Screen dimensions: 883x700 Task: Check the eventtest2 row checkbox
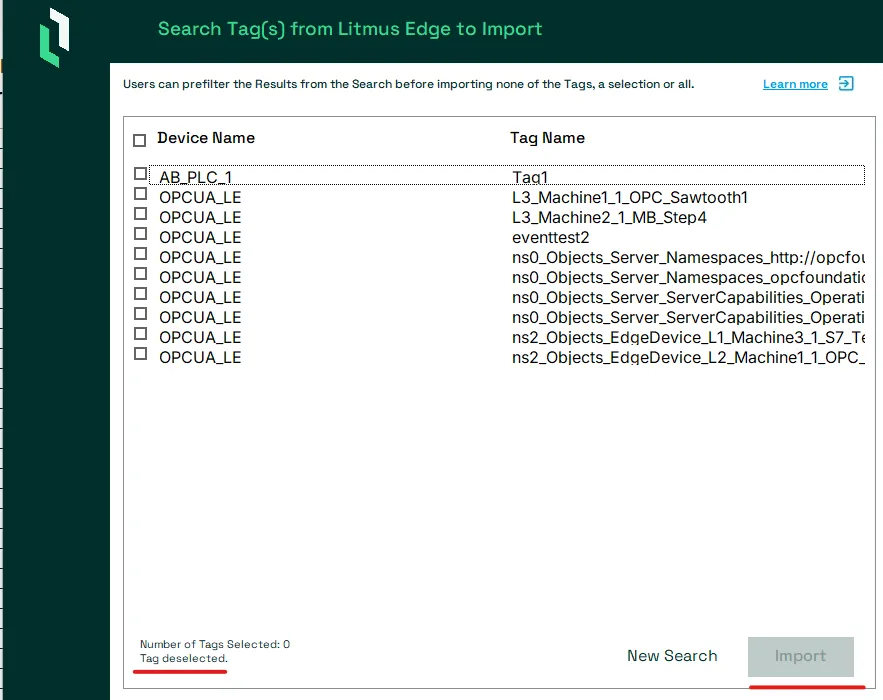tap(141, 234)
